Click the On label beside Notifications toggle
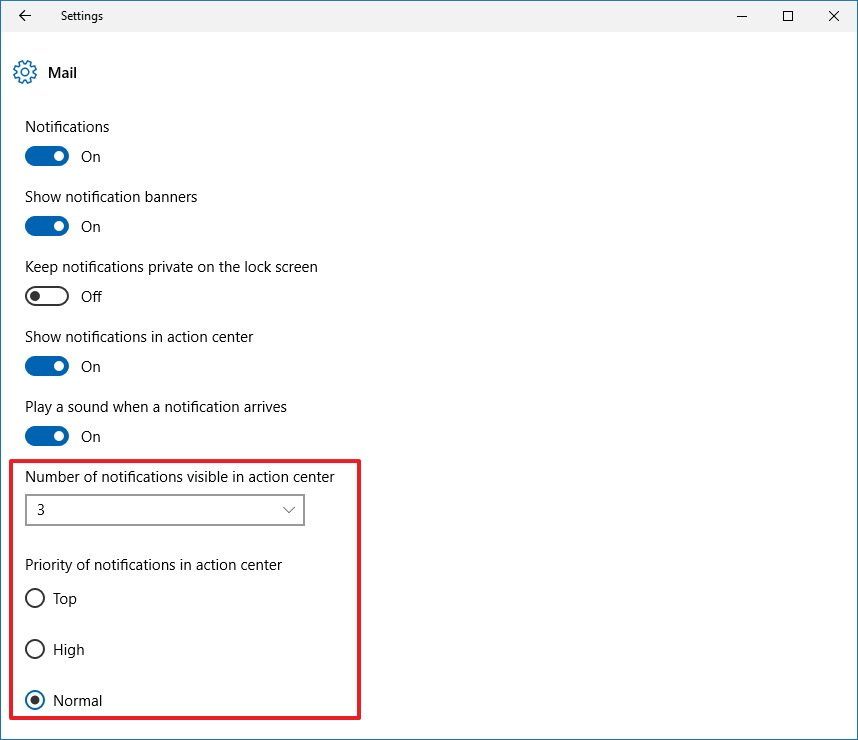The image size is (858, 740). pyautogui.click(x=90, y=156)
